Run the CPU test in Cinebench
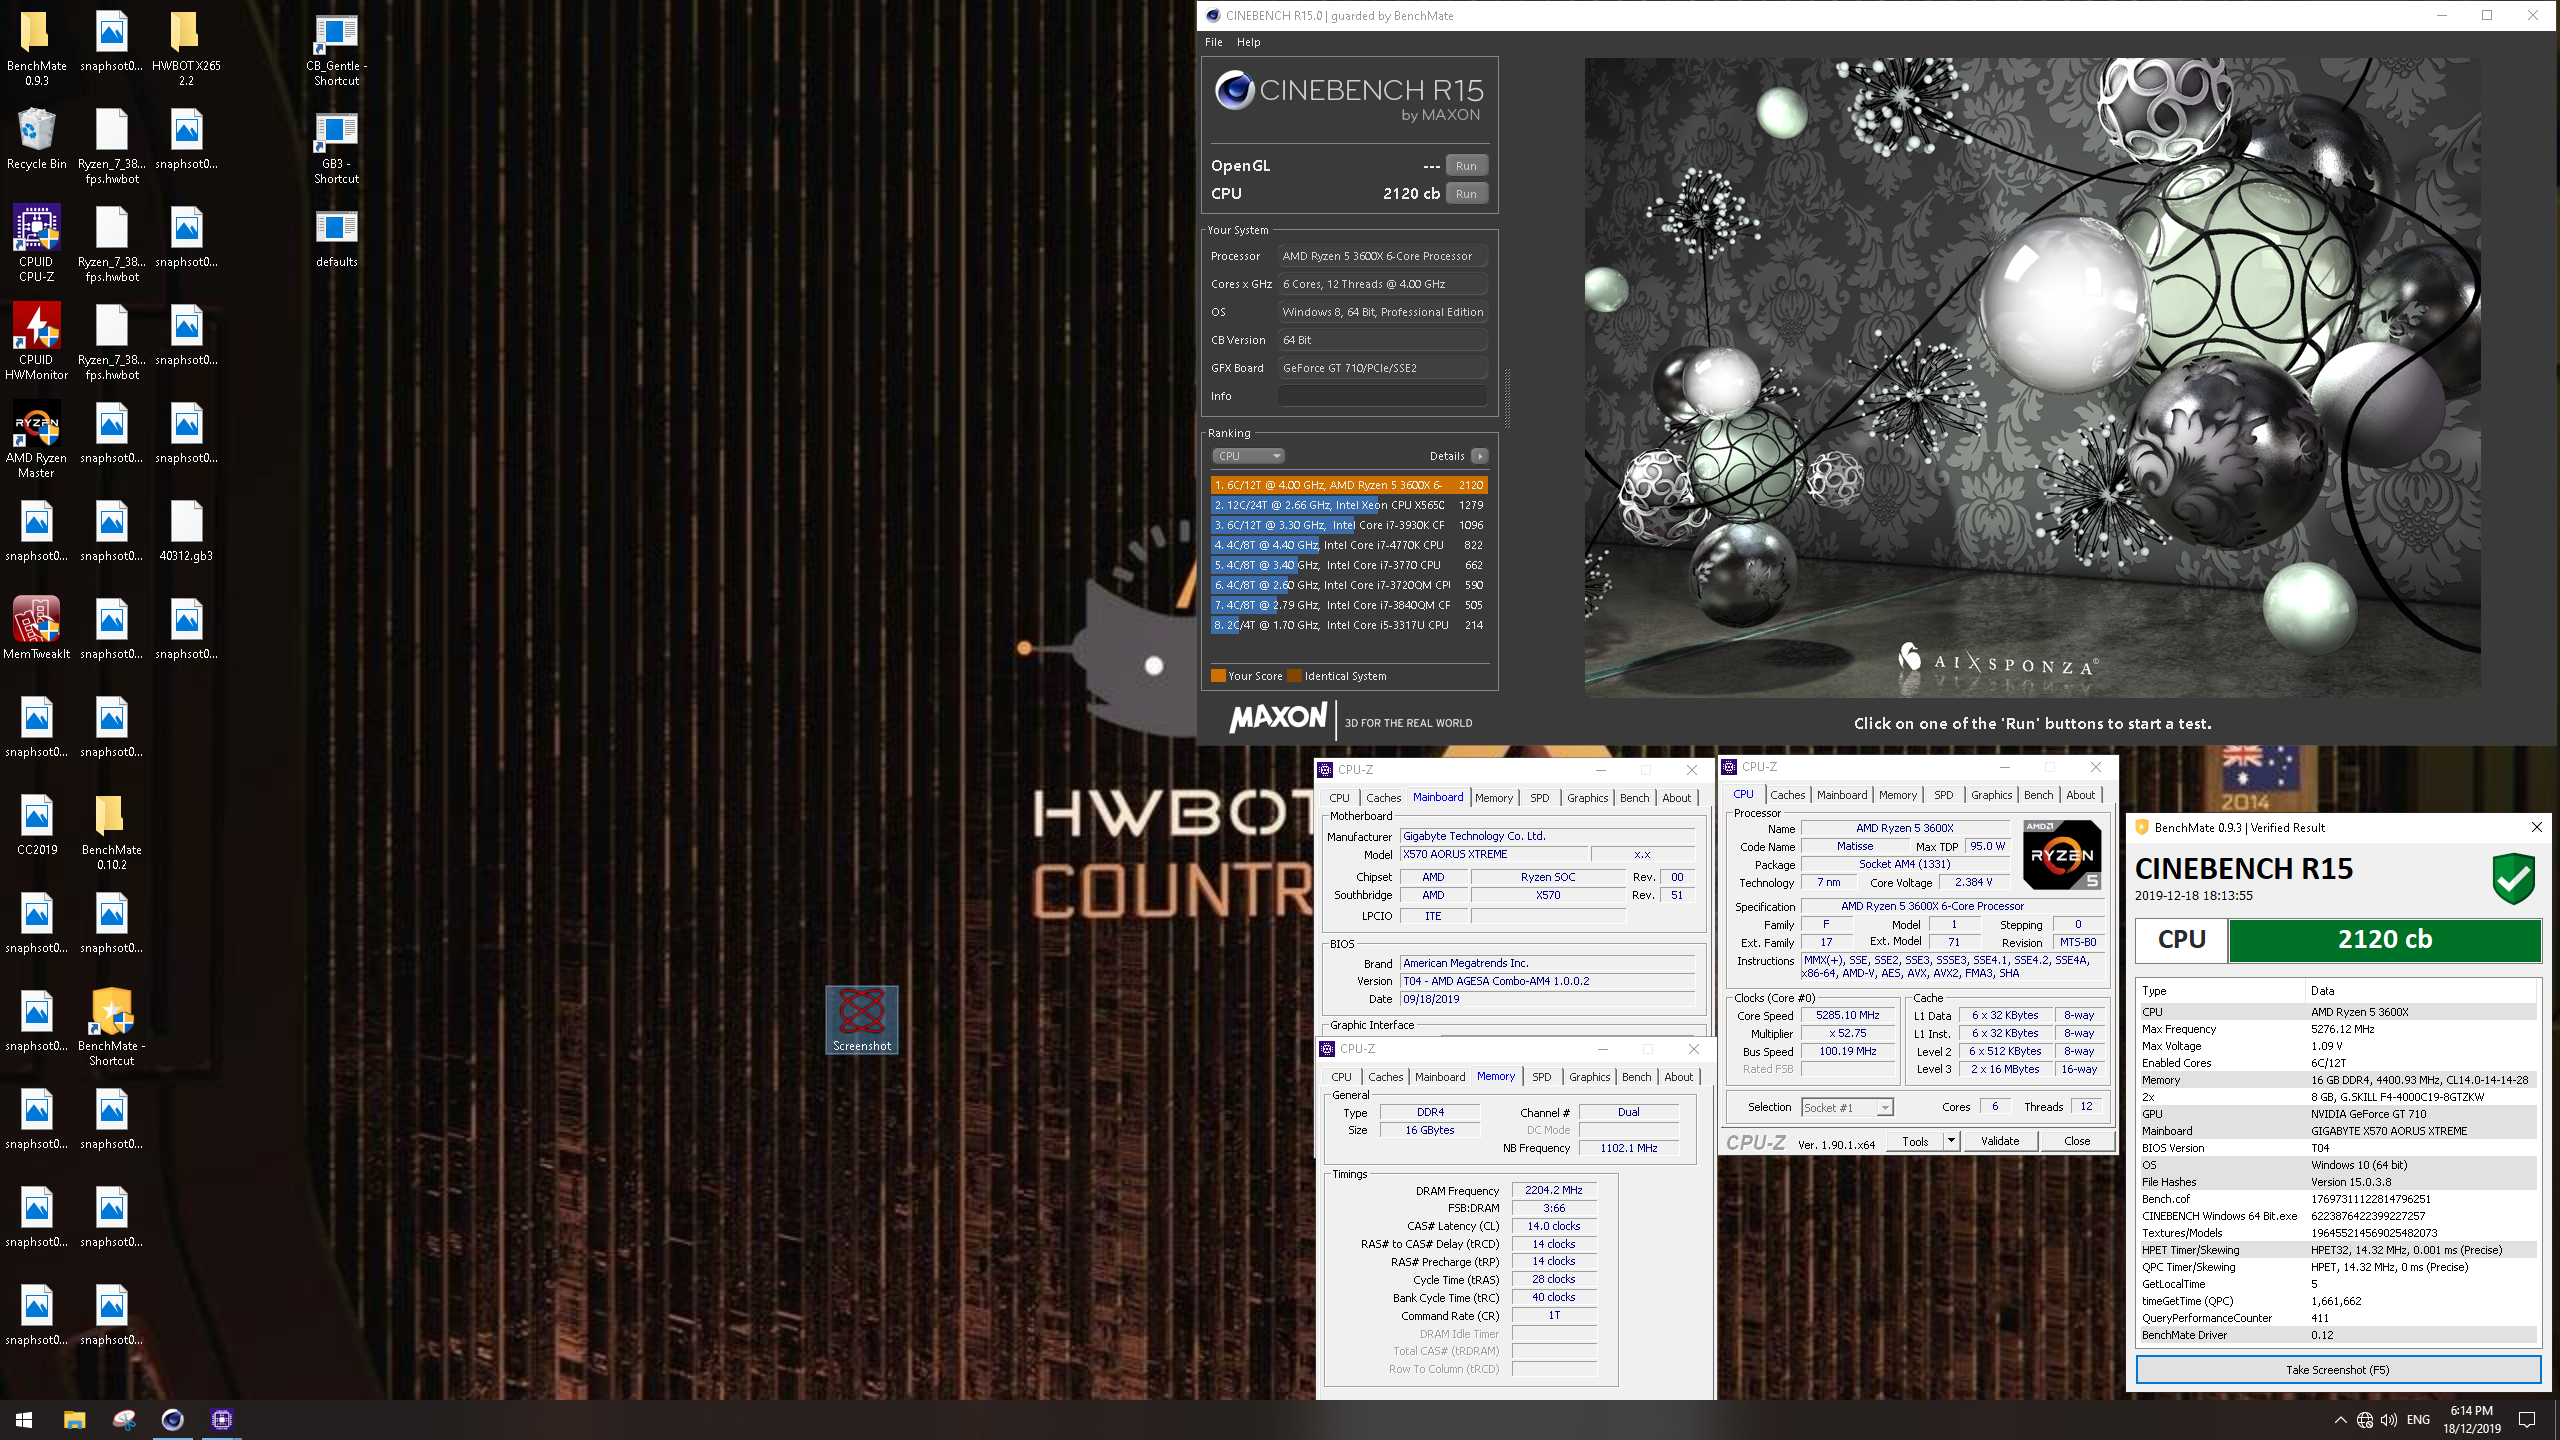Viewport: 2560px width, 1440px height. coord(1466,194)
